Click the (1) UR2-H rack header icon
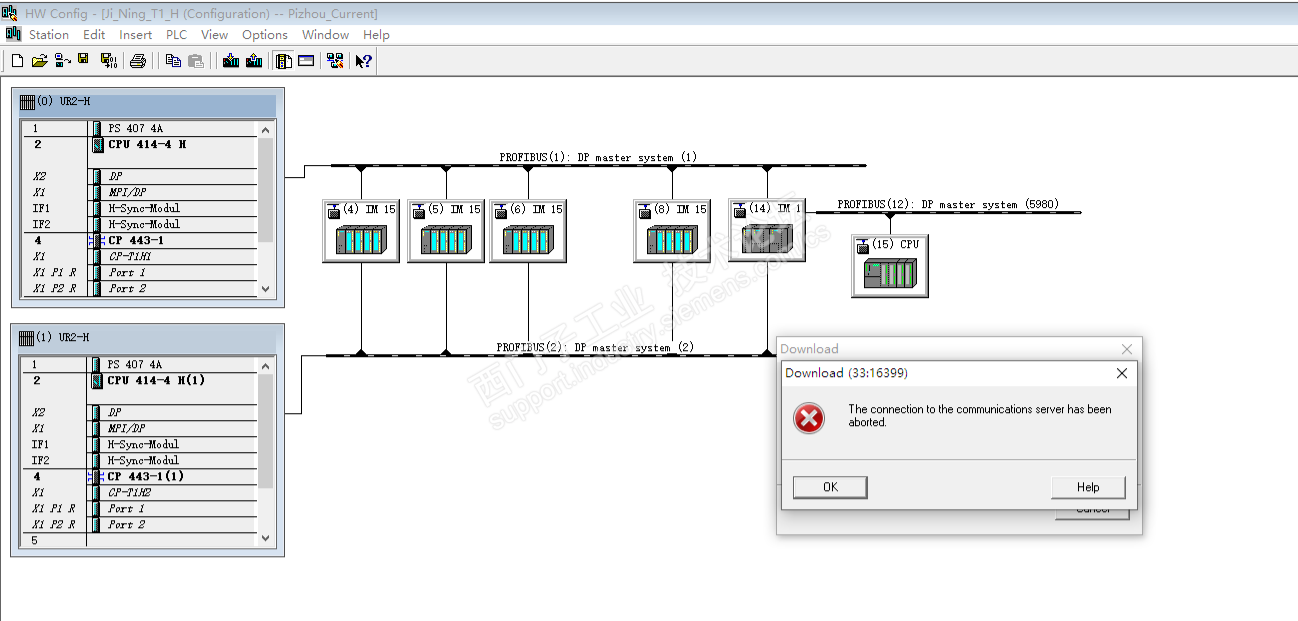 27,337
